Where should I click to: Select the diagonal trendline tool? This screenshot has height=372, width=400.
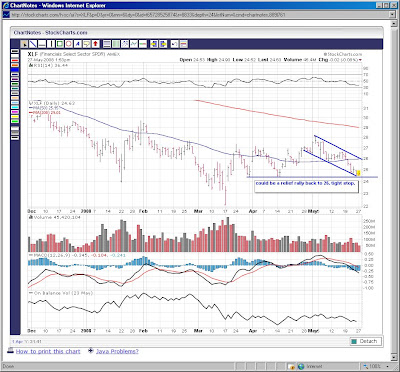[x=33, y=44]
